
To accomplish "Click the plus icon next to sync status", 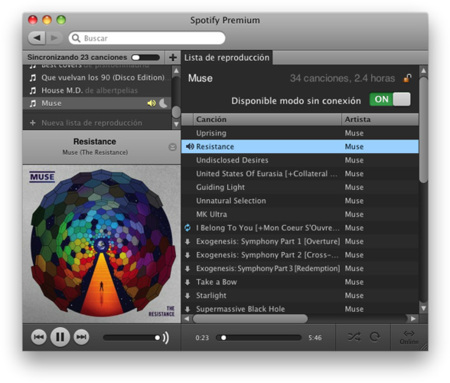I will pyautogui.click(x=173, y=57).
